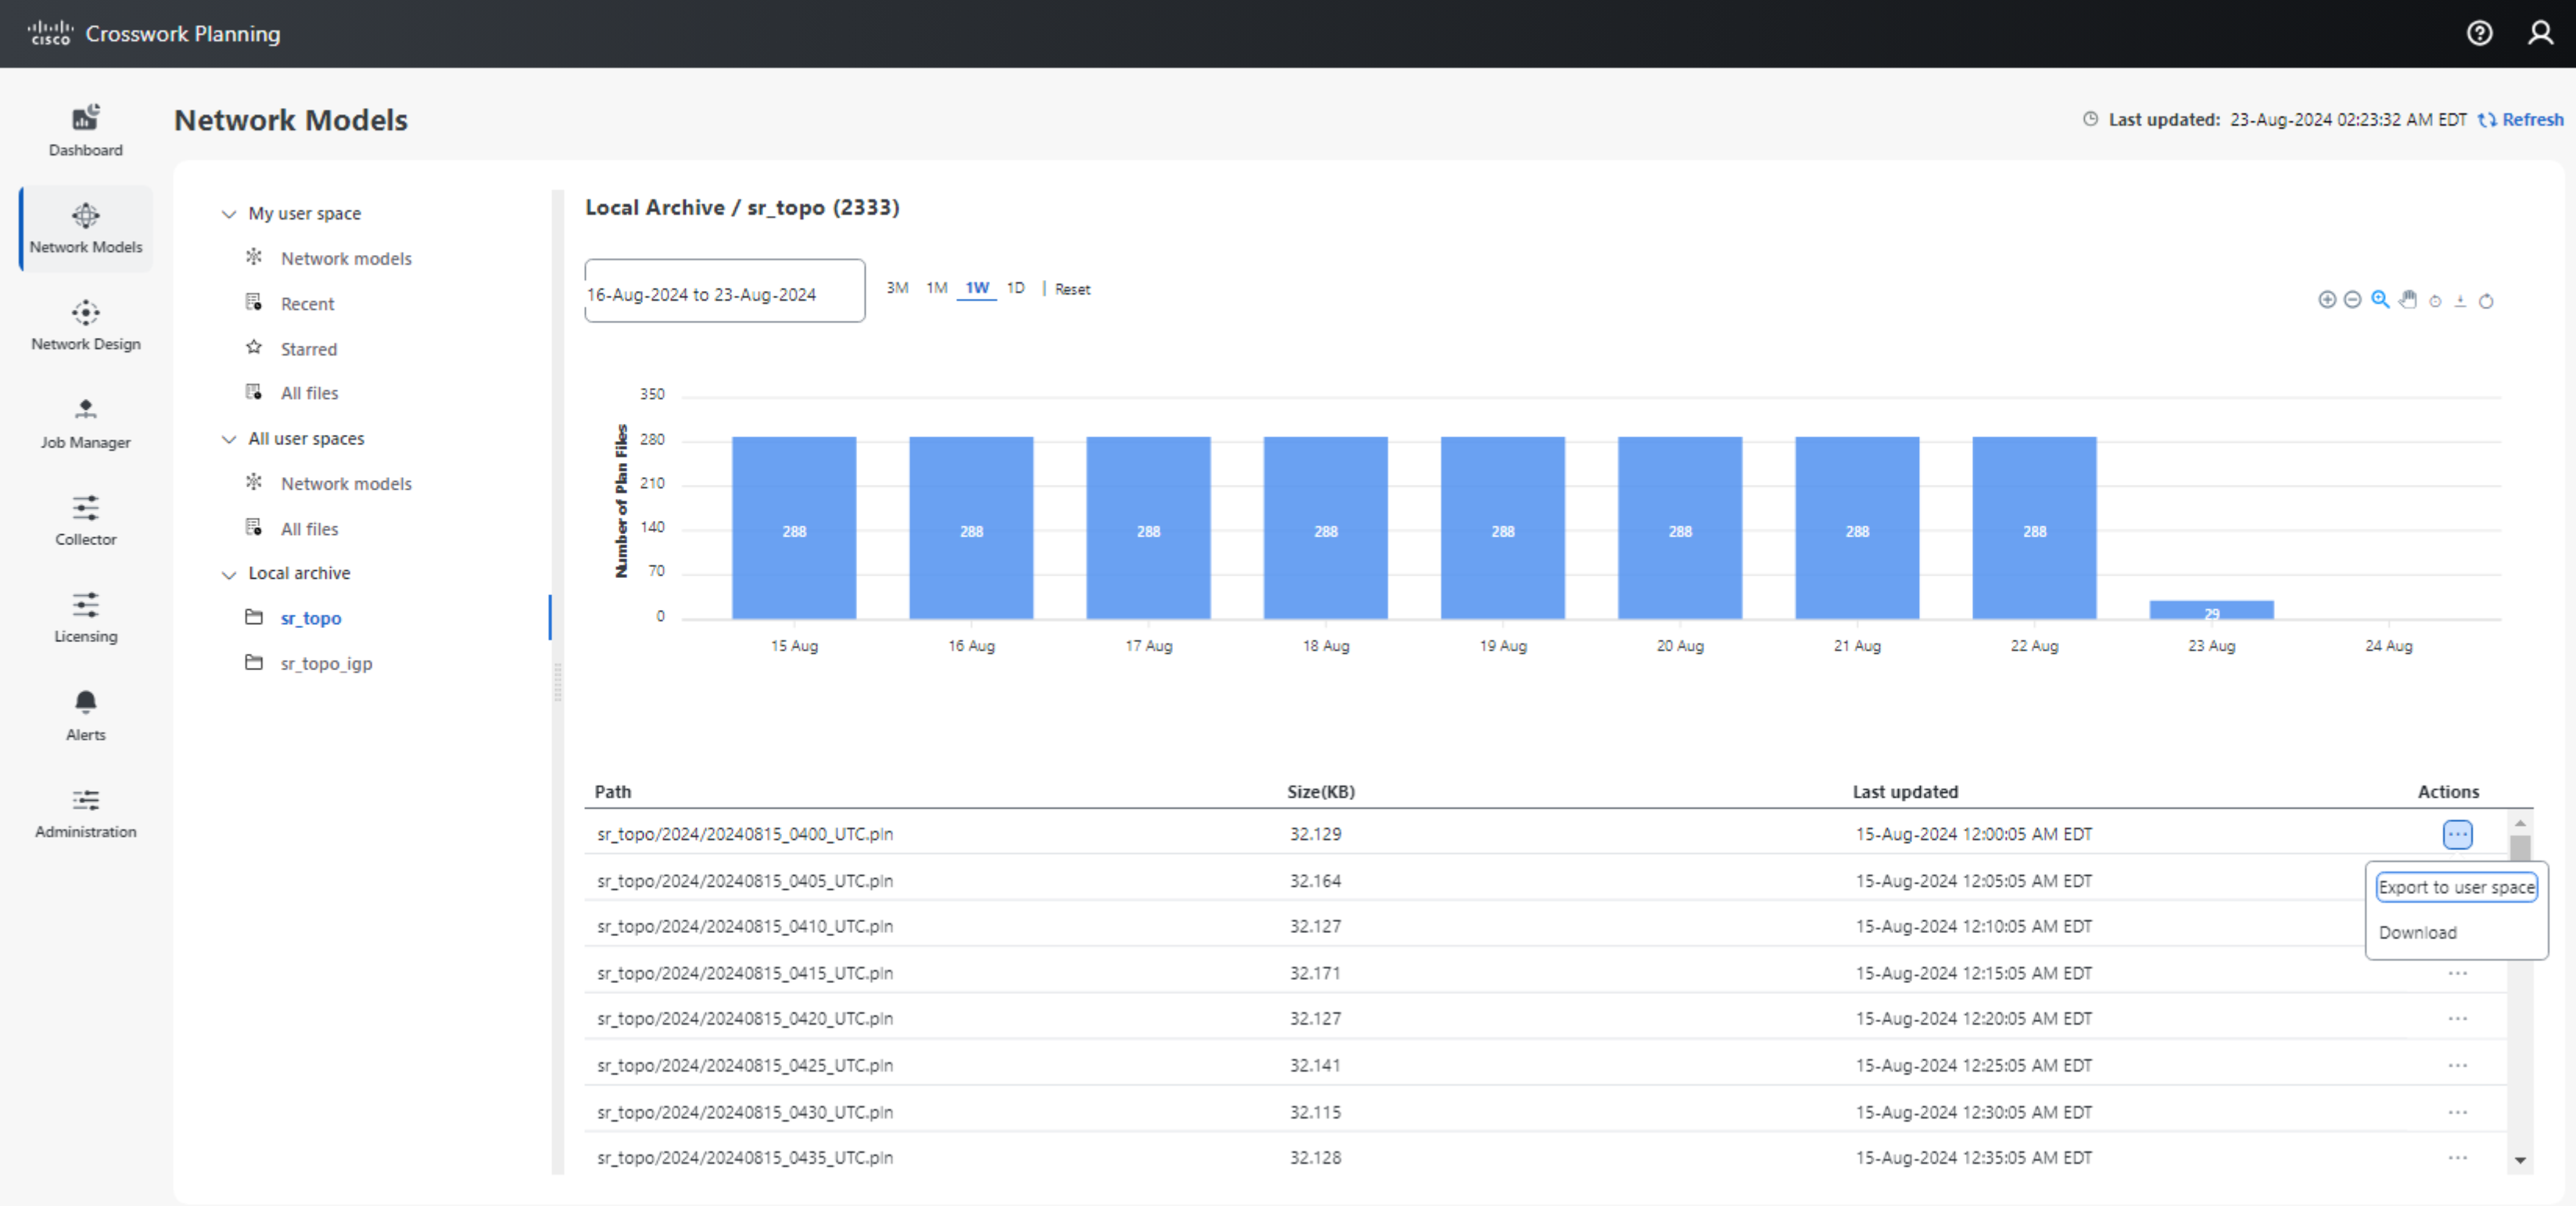Open Recent files list
This screenshot has height=1206, width=2576.
[x=307, y=304]
